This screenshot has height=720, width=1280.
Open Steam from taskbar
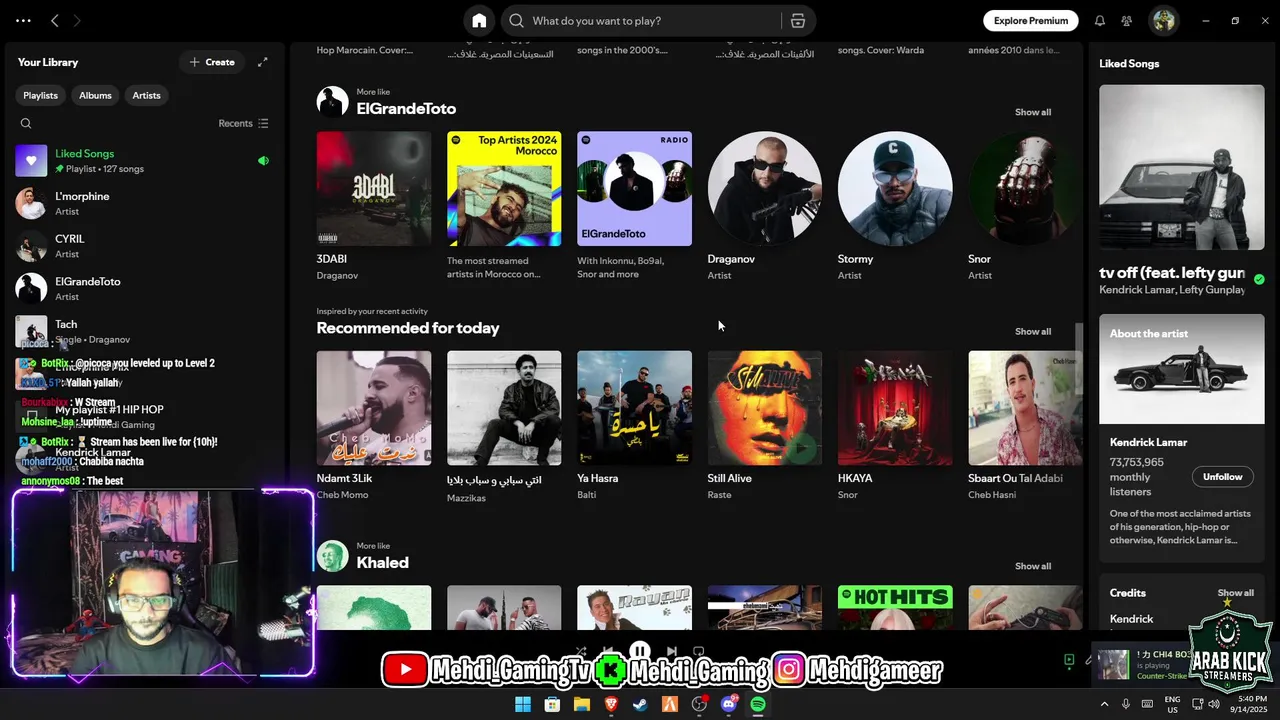point(640,705)
